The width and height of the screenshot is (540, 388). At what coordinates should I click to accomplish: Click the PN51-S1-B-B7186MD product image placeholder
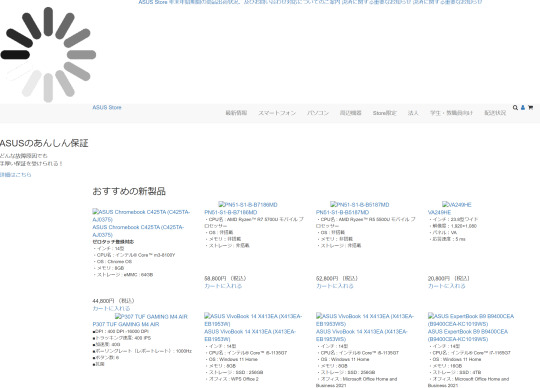248,205
